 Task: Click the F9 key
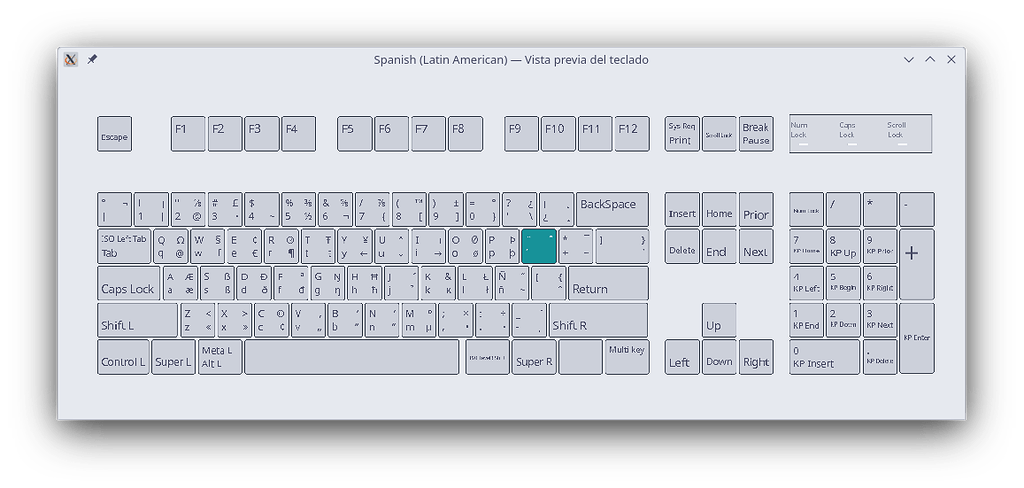pos(522,134)
